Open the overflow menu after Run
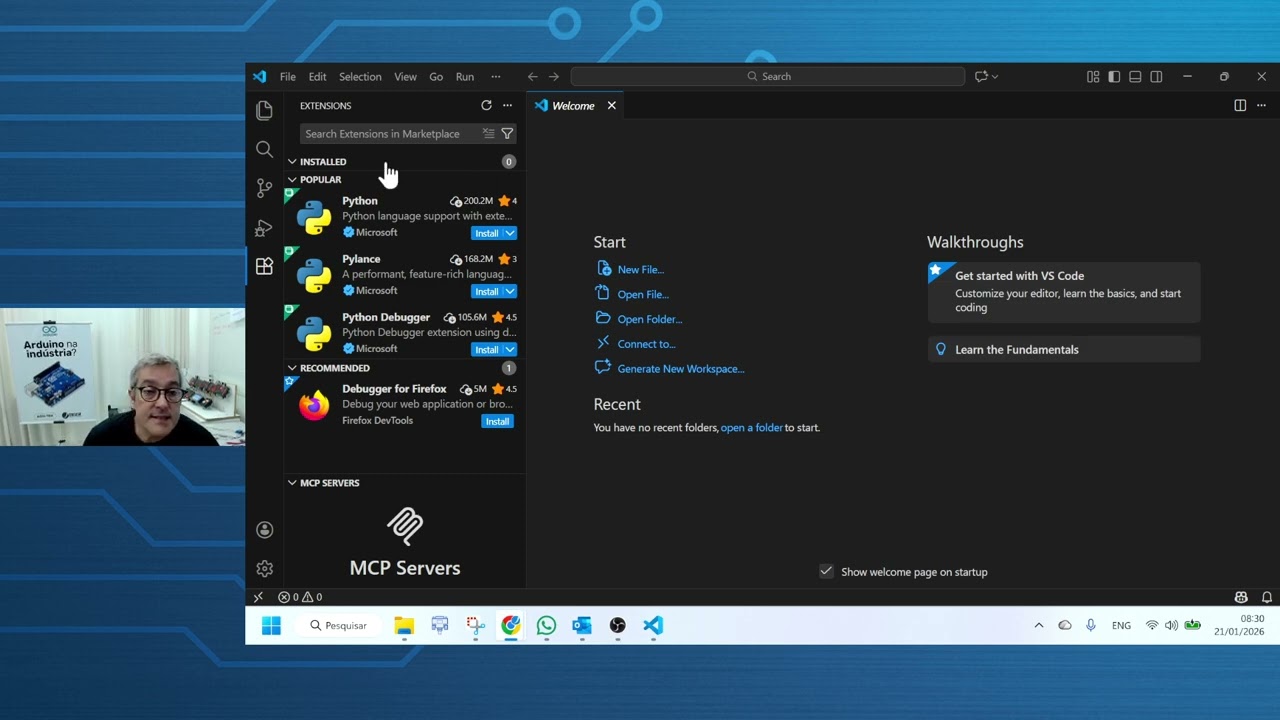 [x=495, y=76]
